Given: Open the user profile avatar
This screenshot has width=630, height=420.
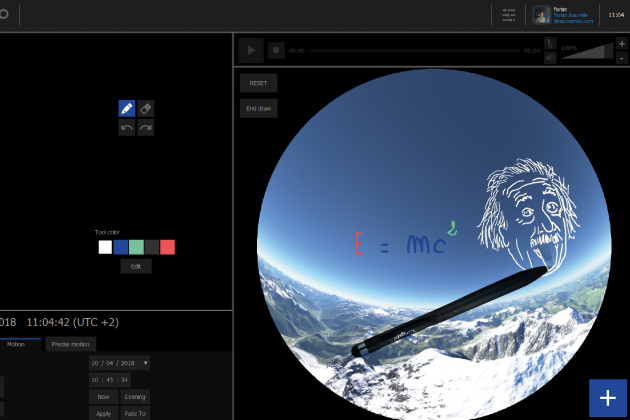Looking at the screenshot, I should (x=542, y=15).
